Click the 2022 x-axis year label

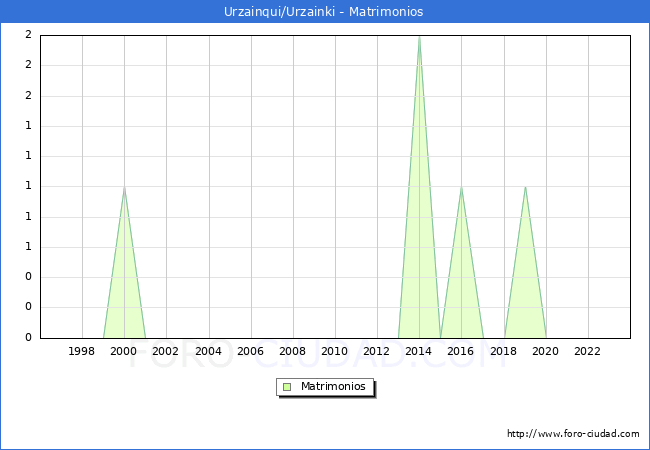(x=588, y=351)
